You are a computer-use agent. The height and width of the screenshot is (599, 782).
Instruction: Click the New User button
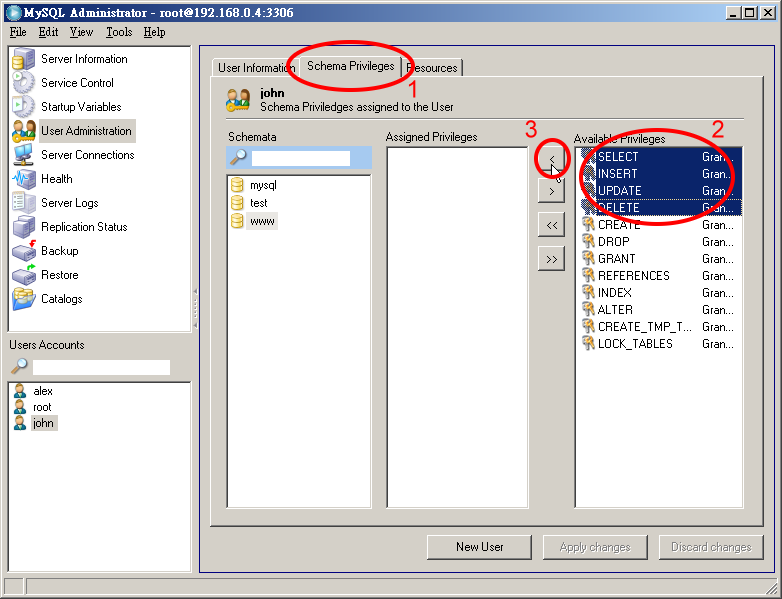479,547
